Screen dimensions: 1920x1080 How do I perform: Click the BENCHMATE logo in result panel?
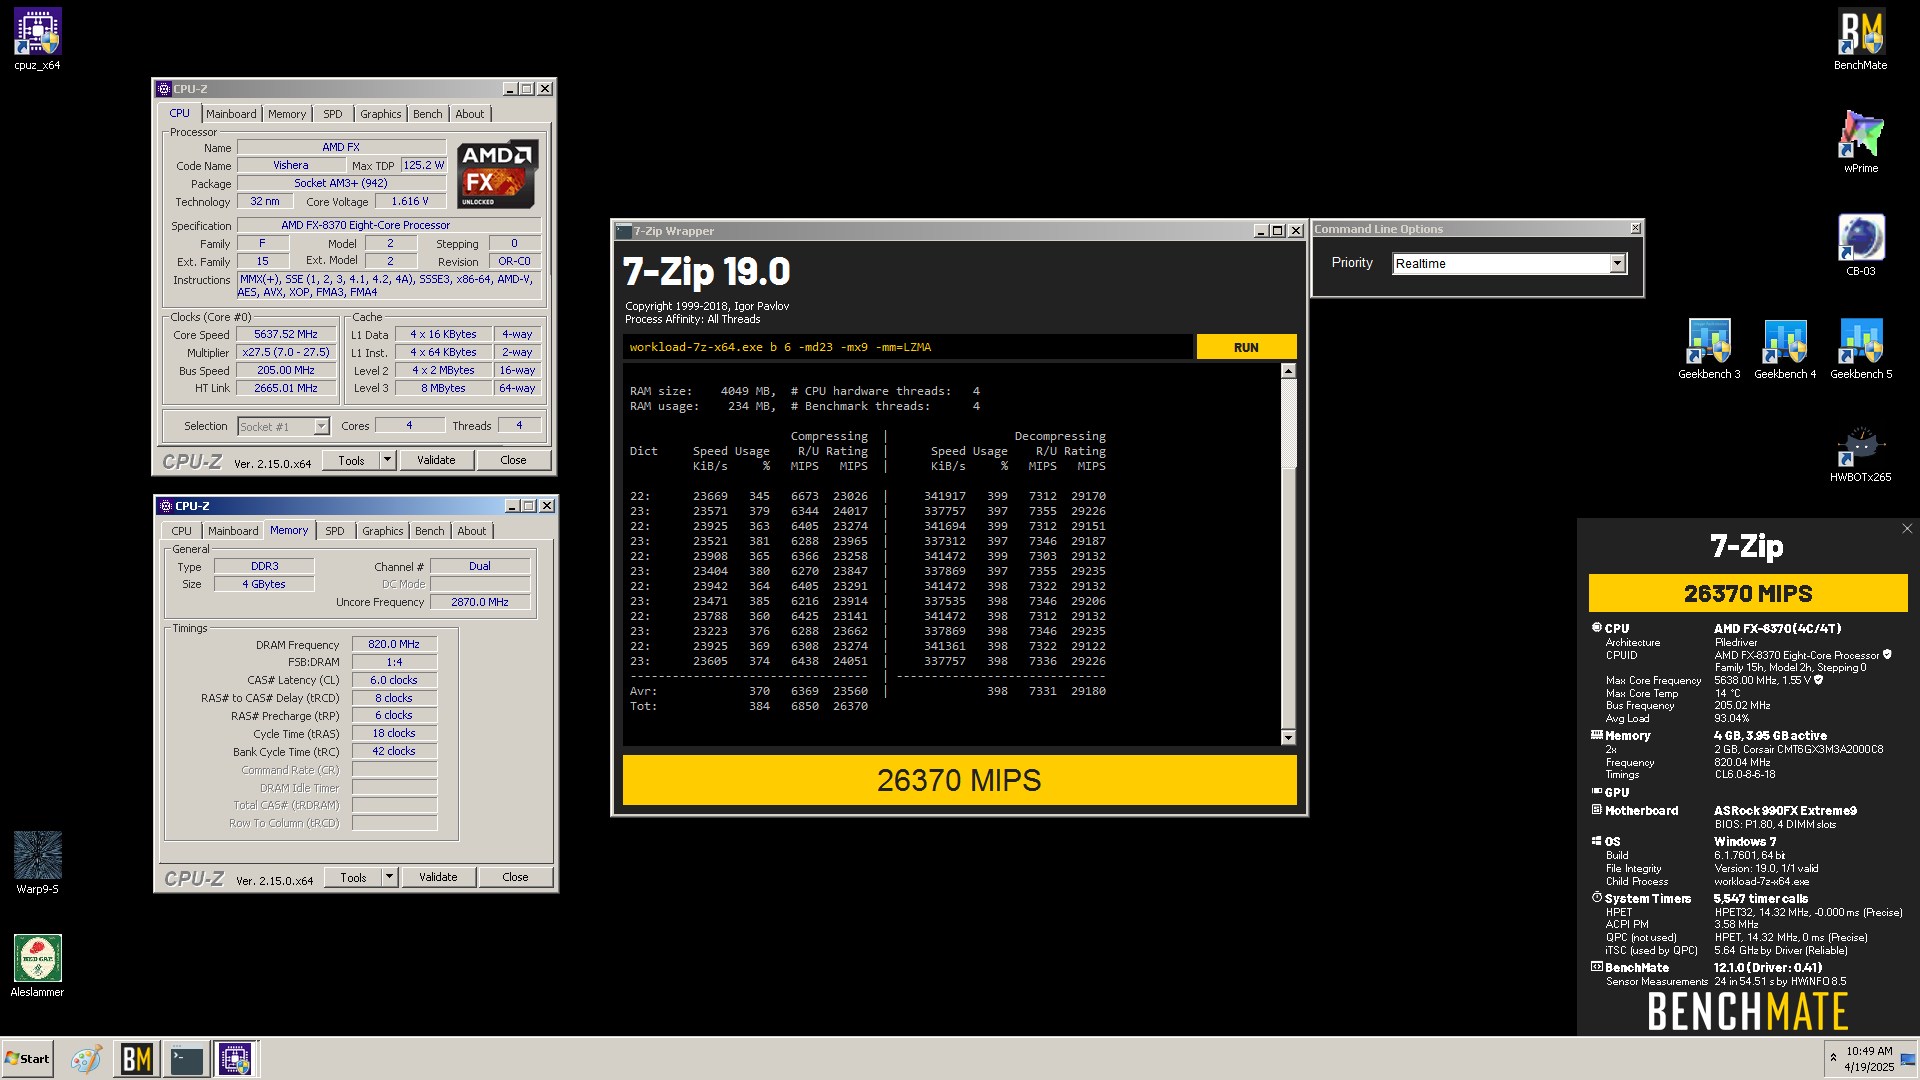(1747, 1011)
